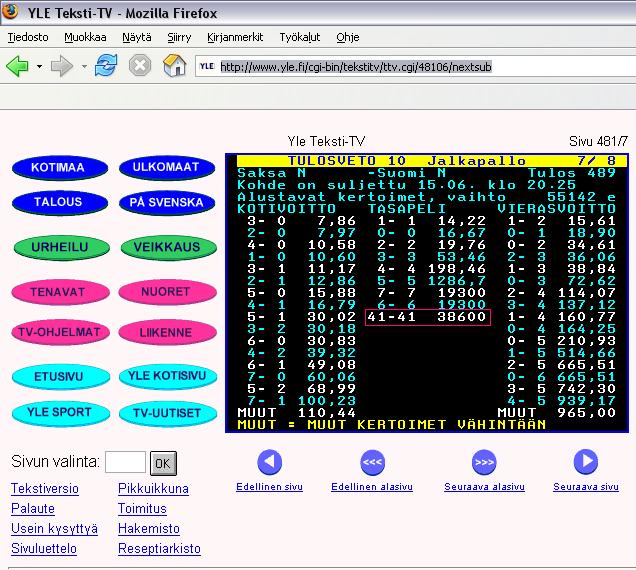Screen dimensions: 636x570
Task: Open the Back history dropdown arrow
Action: click(39, 66)
